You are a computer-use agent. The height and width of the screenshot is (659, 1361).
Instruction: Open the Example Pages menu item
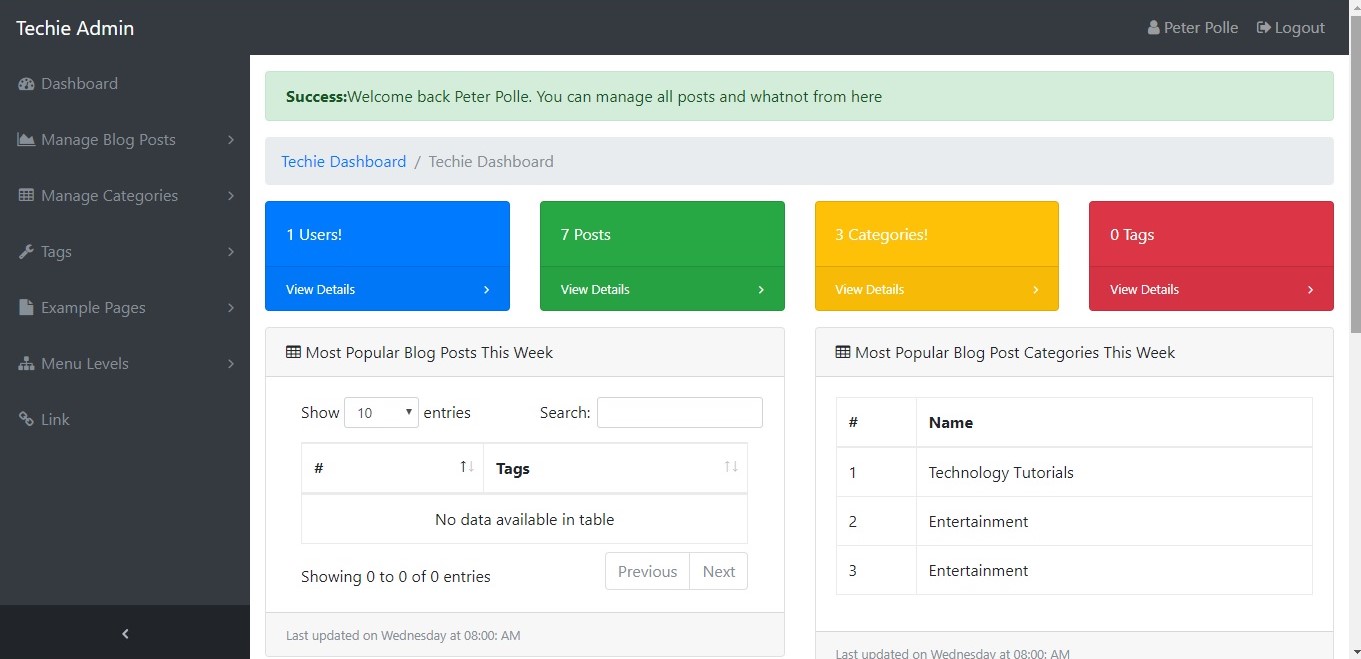click(93, 308)
